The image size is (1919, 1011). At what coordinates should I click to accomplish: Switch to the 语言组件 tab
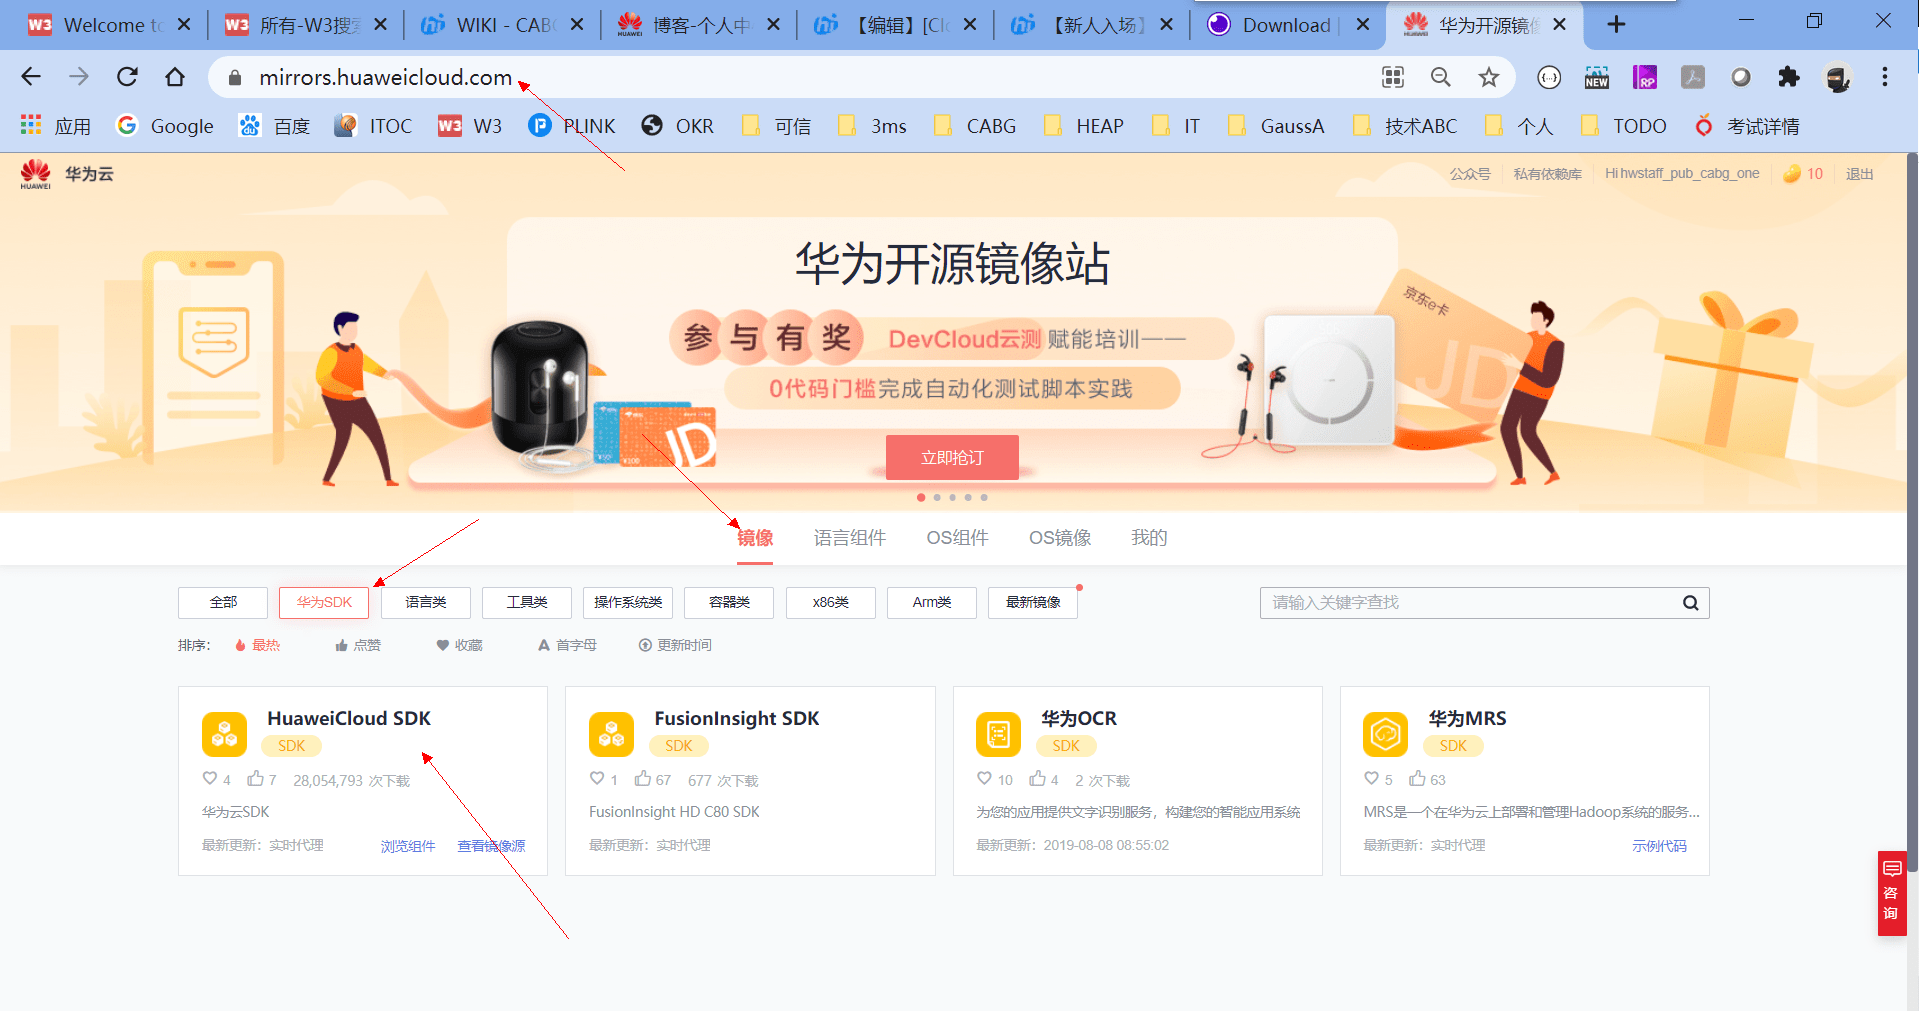click(850, 538)
